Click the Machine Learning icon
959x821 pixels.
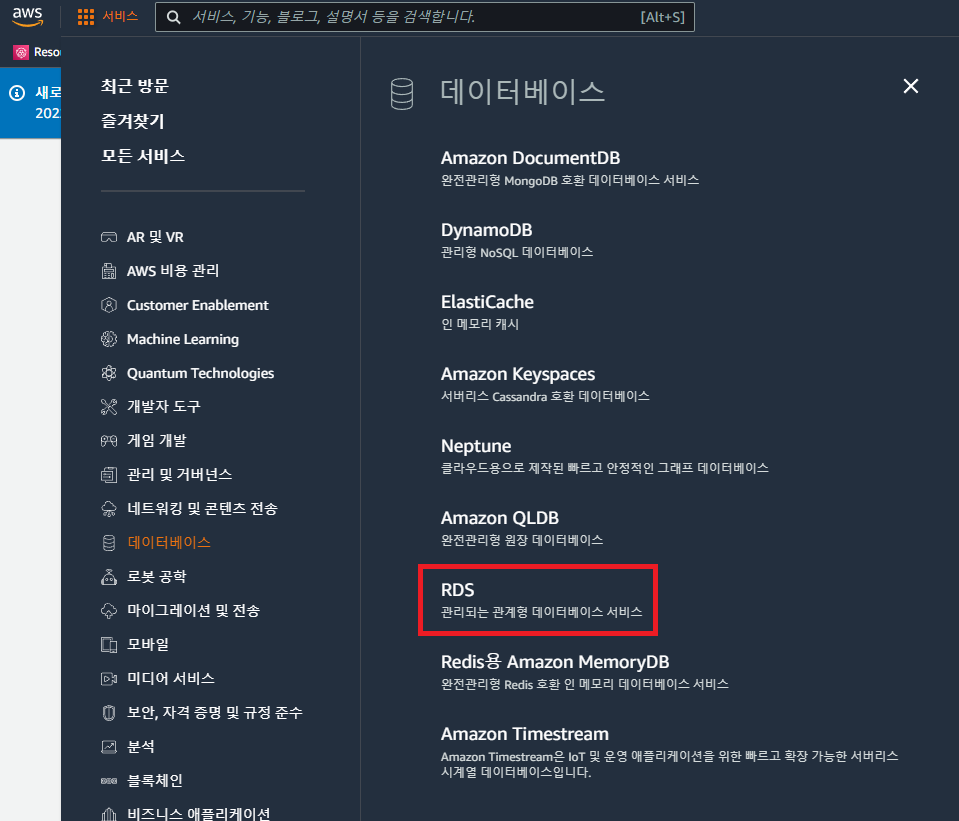click(x=109, y=339)
